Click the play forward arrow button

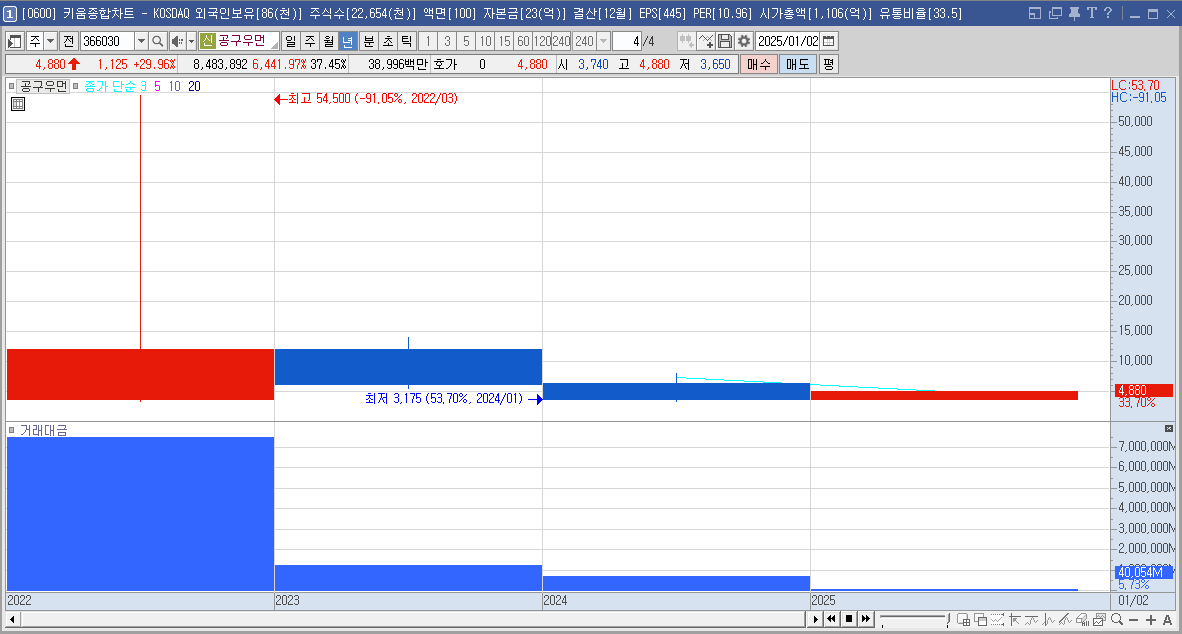pos(816,619)
